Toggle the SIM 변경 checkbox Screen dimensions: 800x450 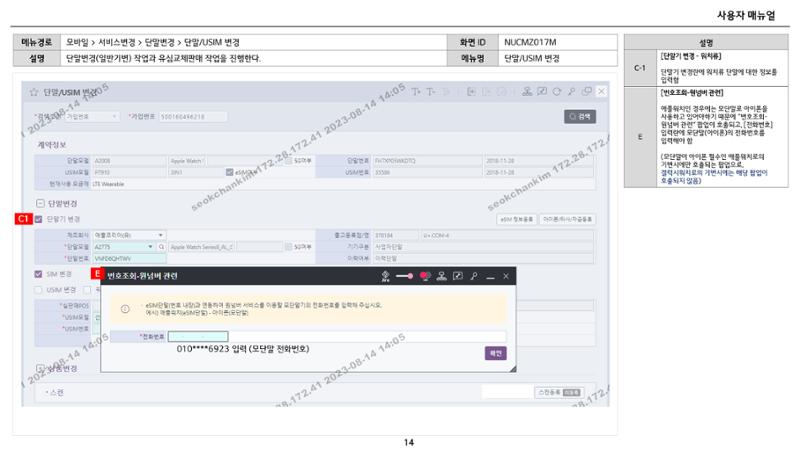(x=38, y=274)
